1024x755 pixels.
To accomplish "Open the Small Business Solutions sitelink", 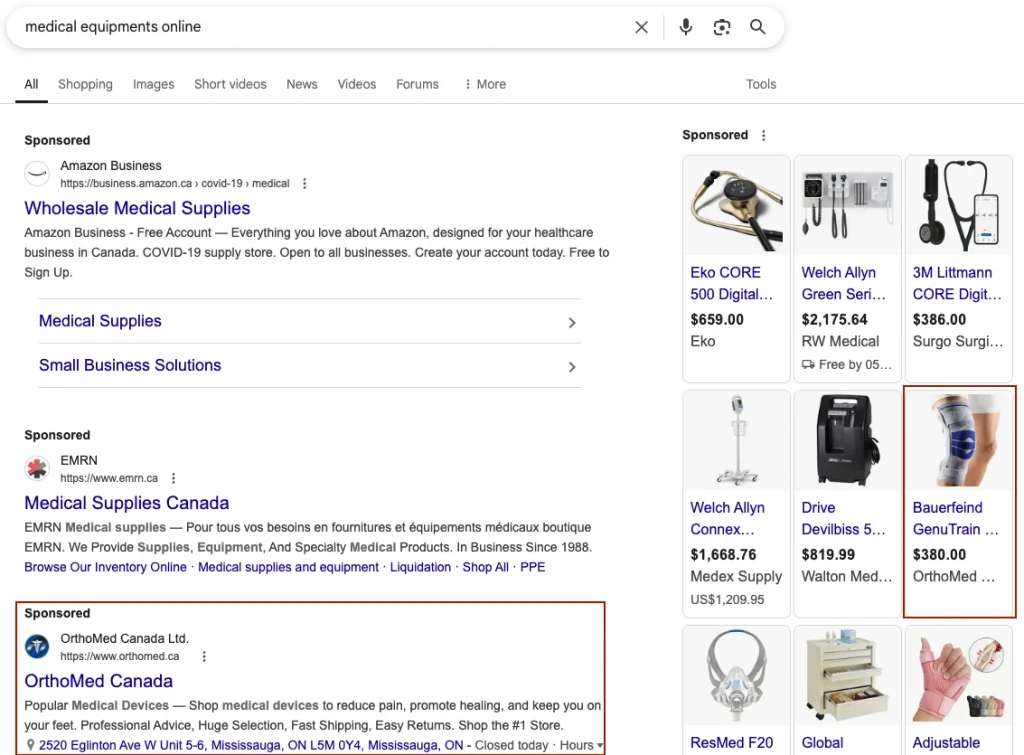I will (x=130, y=365).
